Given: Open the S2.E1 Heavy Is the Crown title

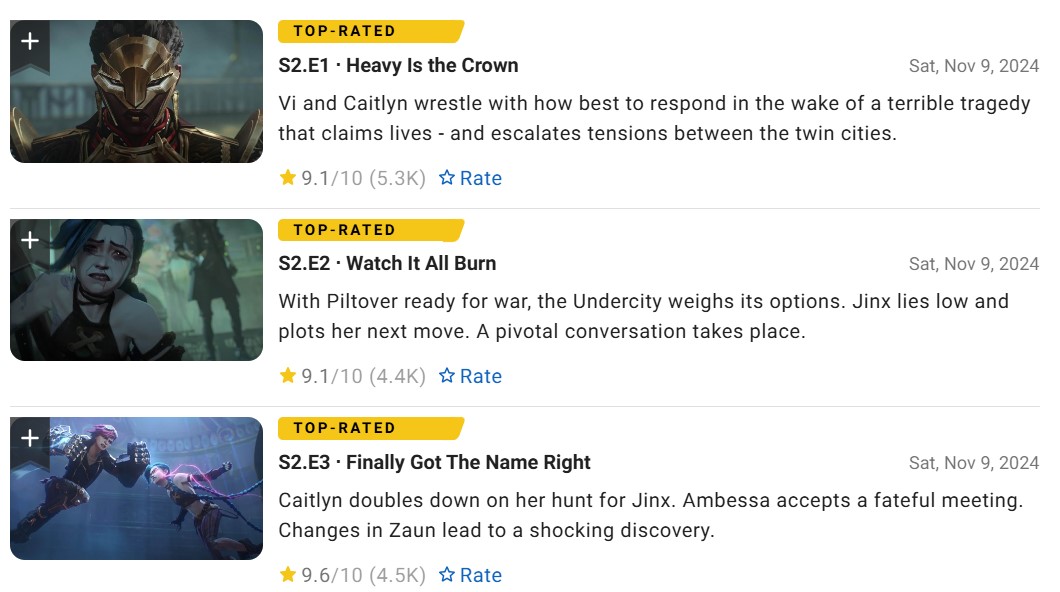Looking at the screenshot, I should [x=398, y=66].
